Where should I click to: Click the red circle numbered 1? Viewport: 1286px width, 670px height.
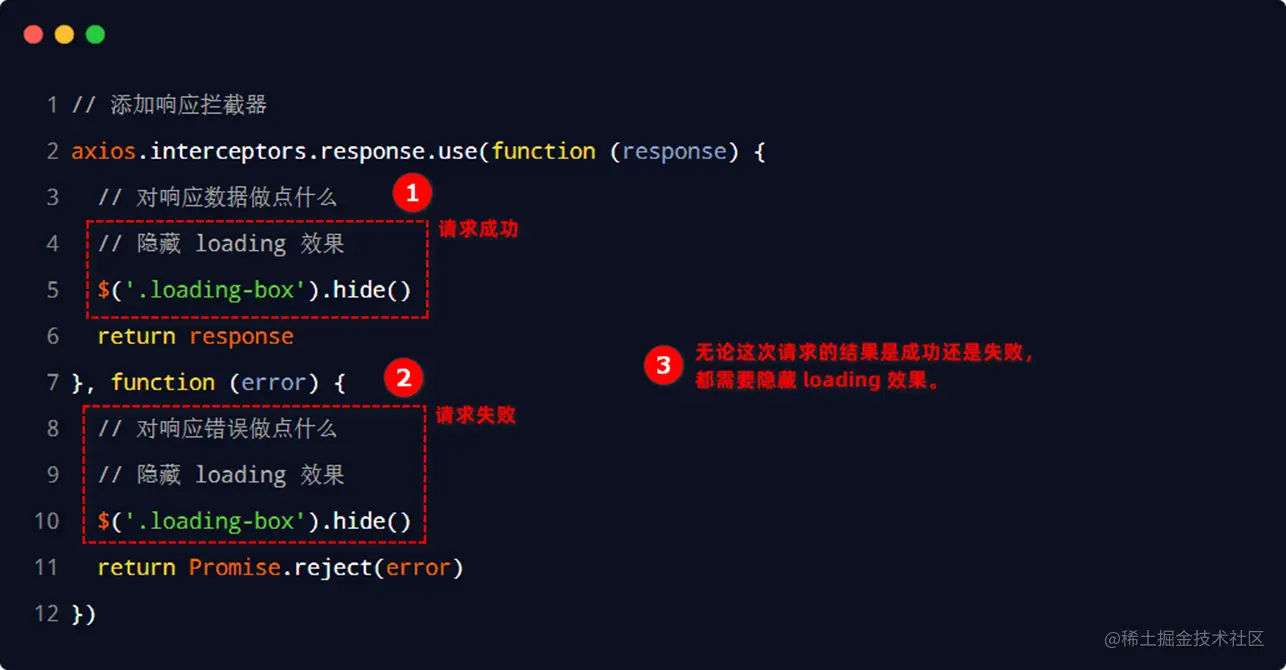411,193
